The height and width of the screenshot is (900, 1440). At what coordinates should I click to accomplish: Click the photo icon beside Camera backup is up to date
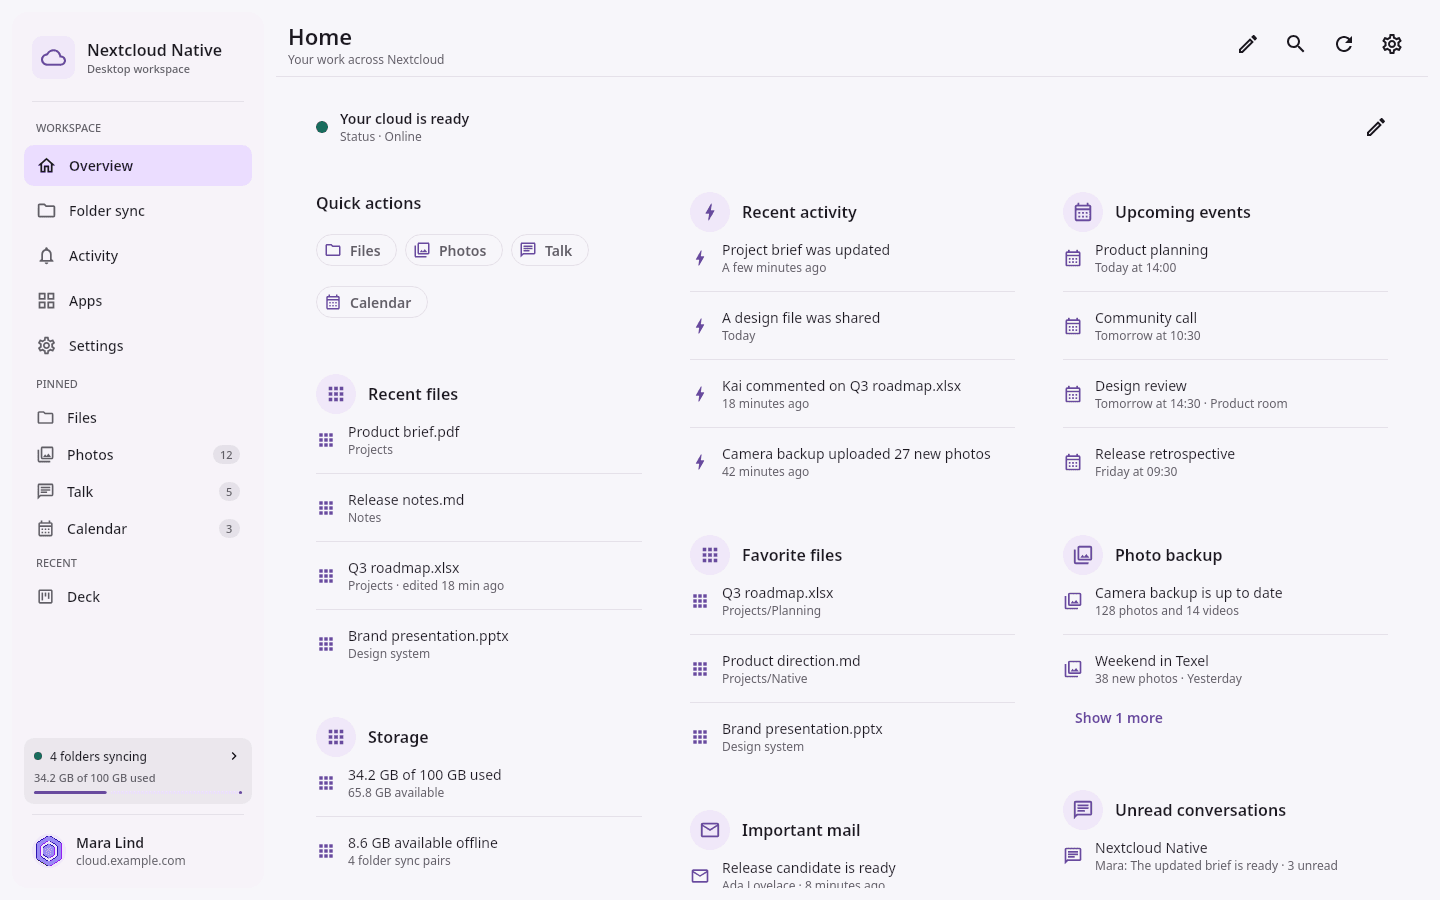pyautogui.click(x=1073, y=601)
